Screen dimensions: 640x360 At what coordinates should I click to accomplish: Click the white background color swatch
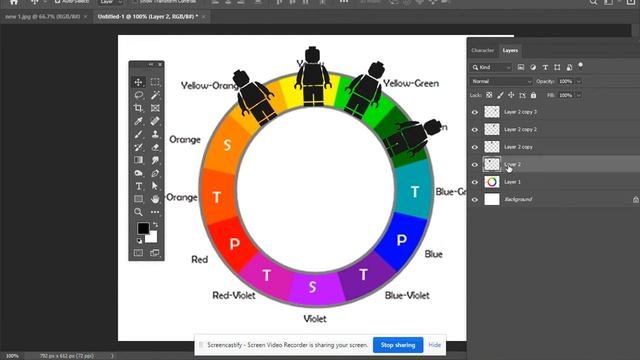coord(152,238)
